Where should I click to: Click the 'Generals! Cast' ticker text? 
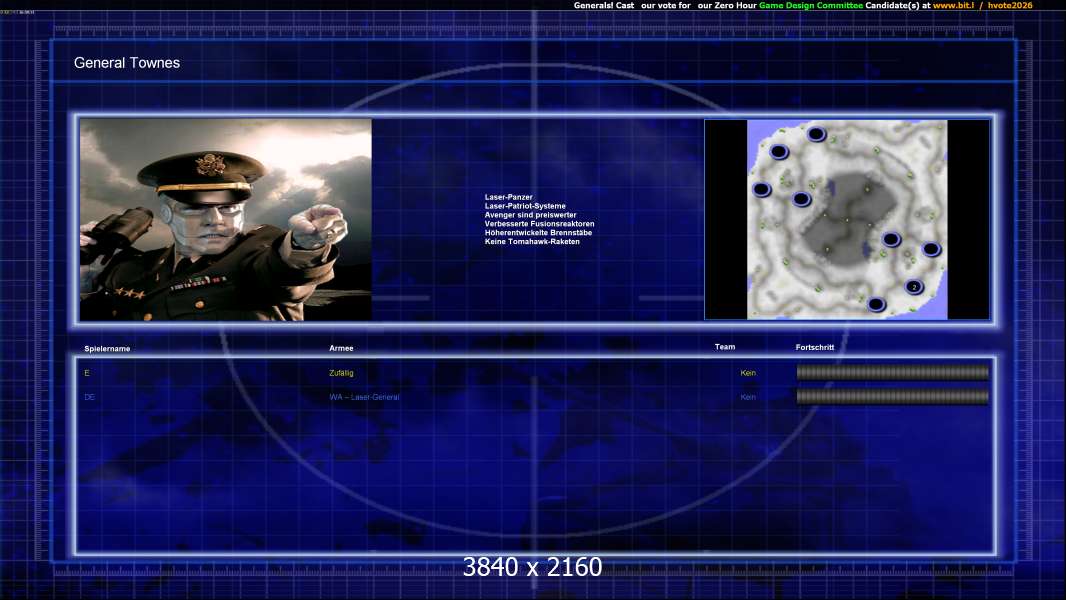[x=604, y=5]
